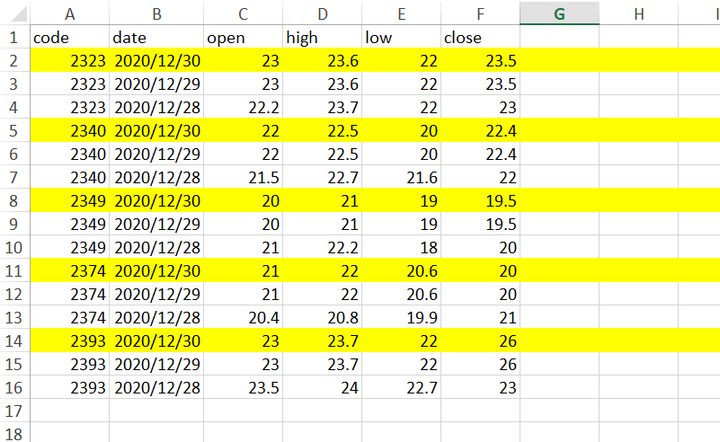
Task: Select column B header
Action: click(157, 14)
